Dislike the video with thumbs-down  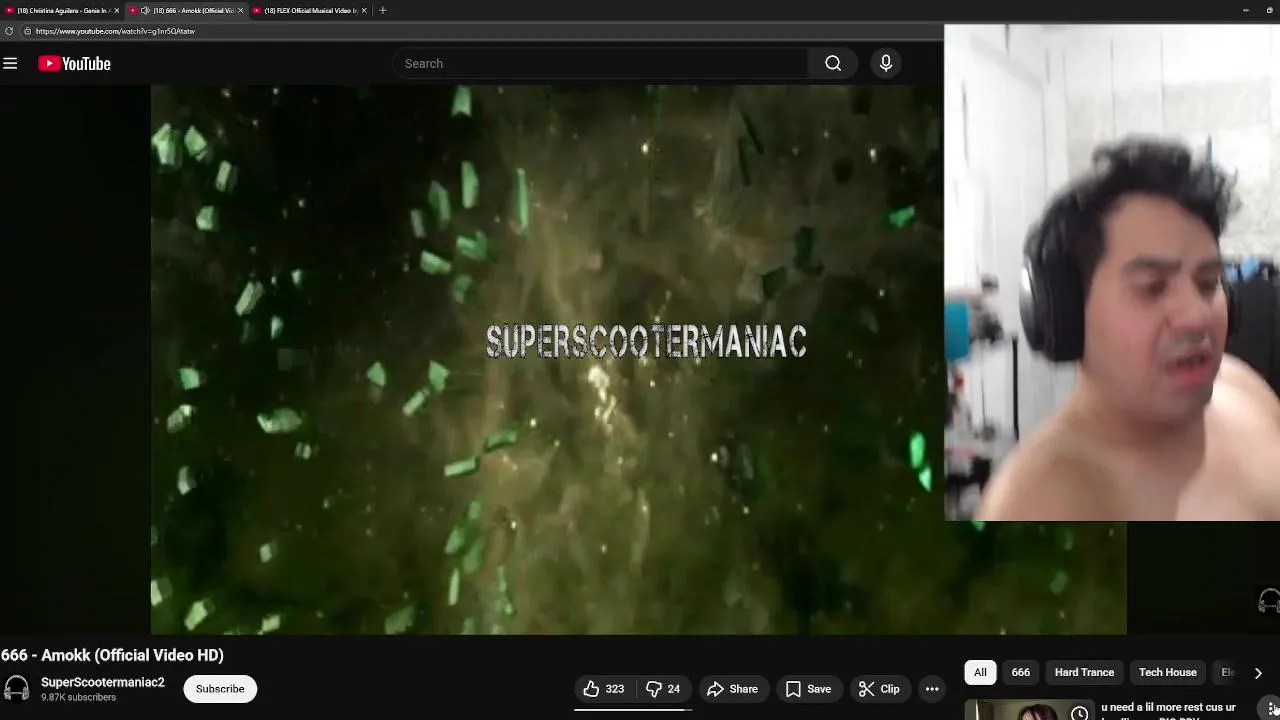tap(664, 689)
